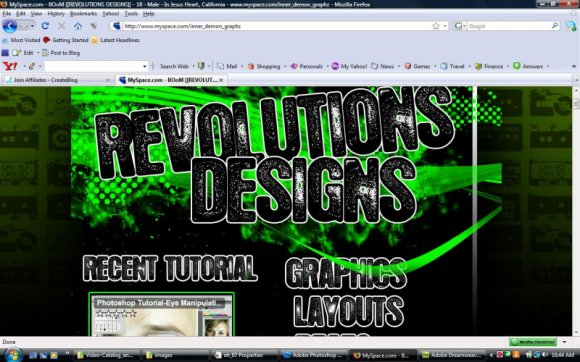Open the search engine selector dropdown
The height and width of the screenshot is (362, 580).
(460, 26)
